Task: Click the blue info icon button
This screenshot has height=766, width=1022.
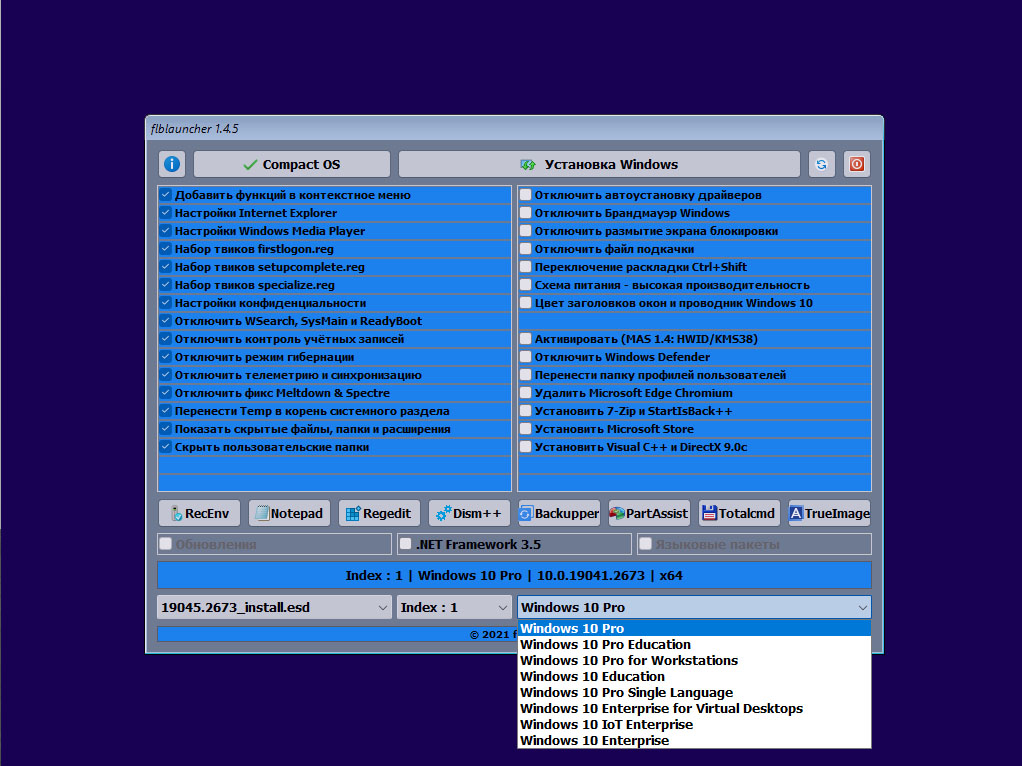Action: (x=172, y=164)
